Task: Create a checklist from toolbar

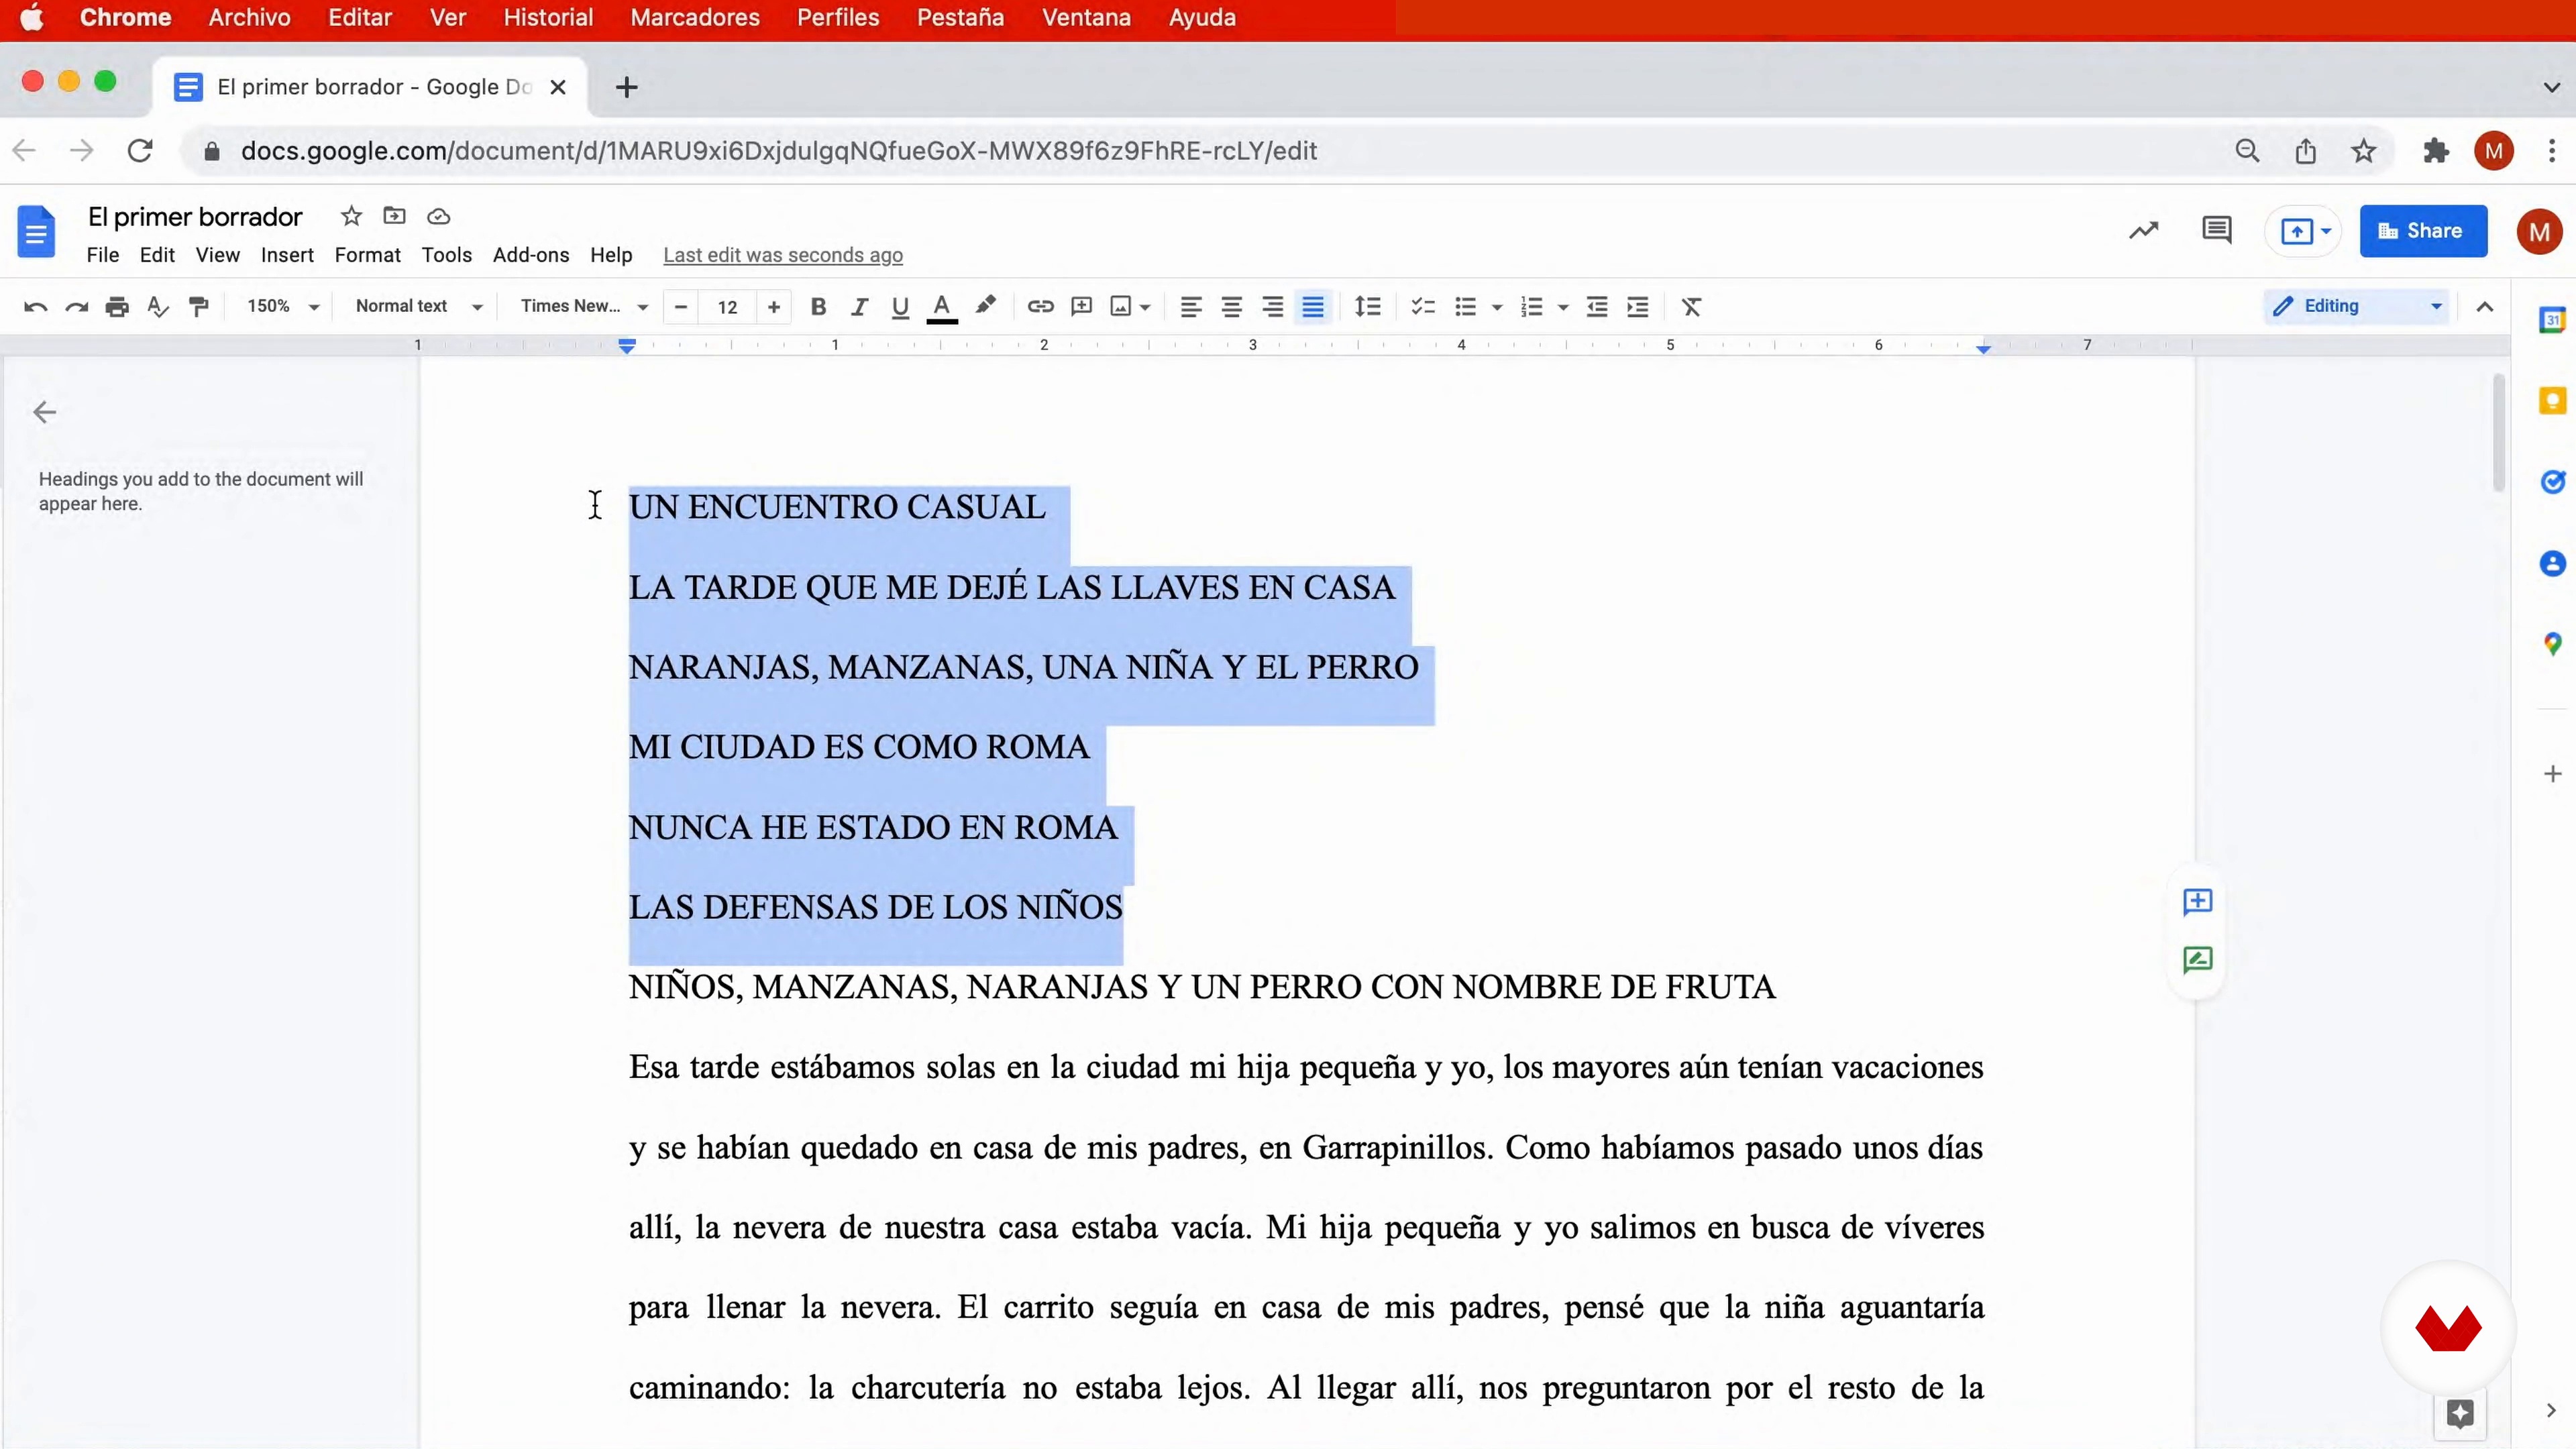Action: 1423,306
